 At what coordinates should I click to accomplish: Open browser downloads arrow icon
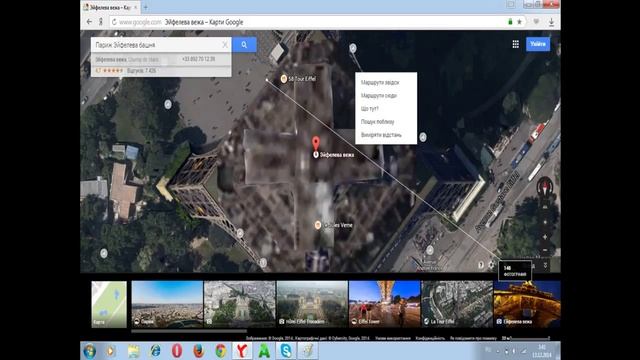551,22
